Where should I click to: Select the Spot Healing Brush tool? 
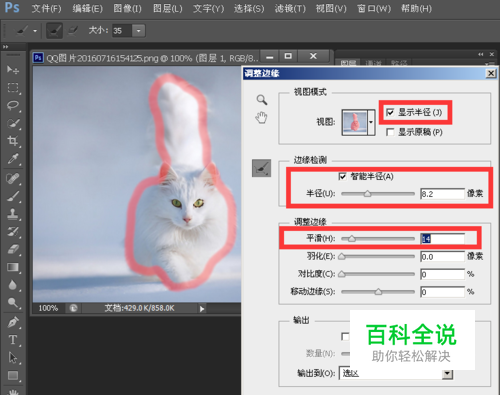(13, 179)
